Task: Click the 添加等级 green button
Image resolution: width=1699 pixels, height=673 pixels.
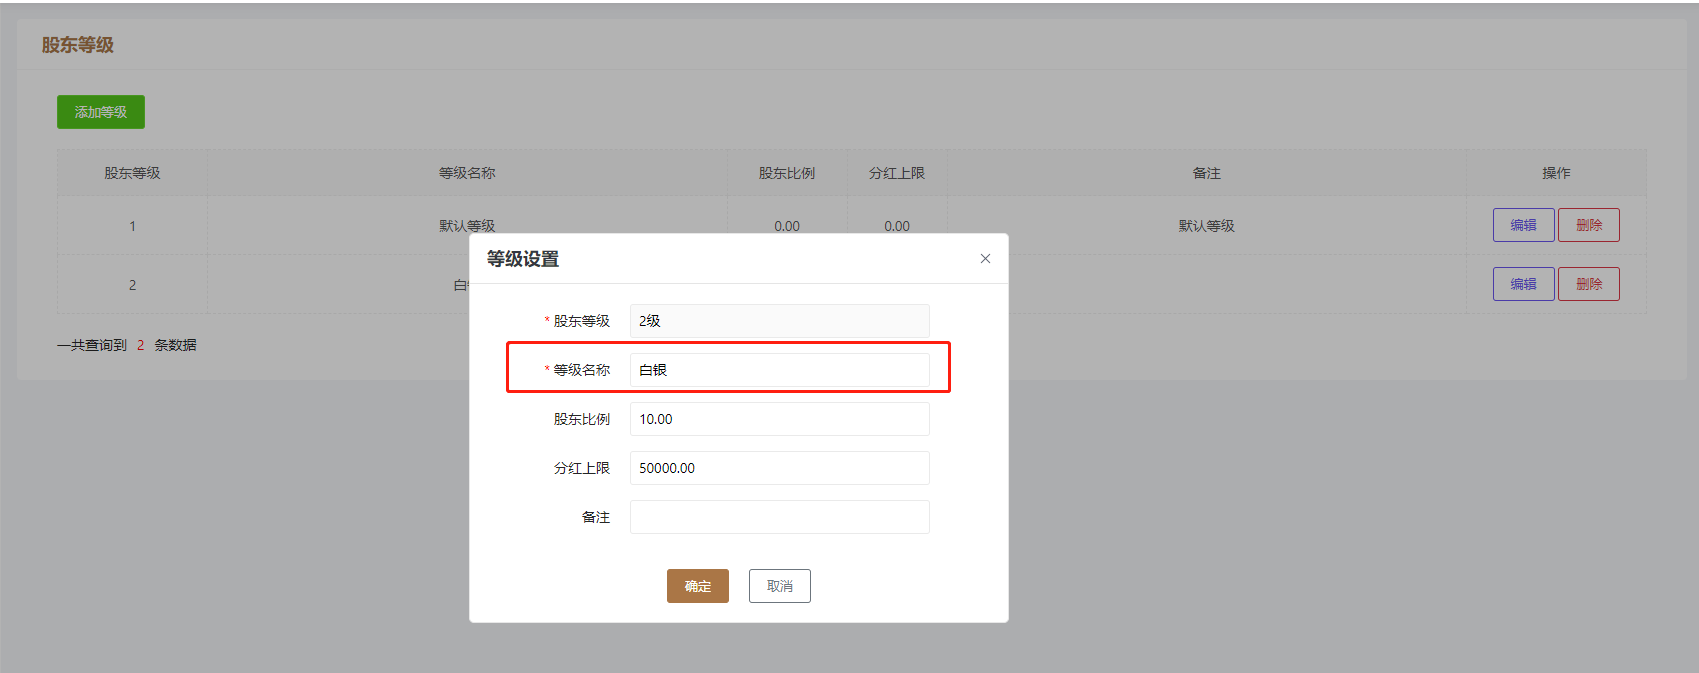Action: pyautogui.click(x=101, y=112)
